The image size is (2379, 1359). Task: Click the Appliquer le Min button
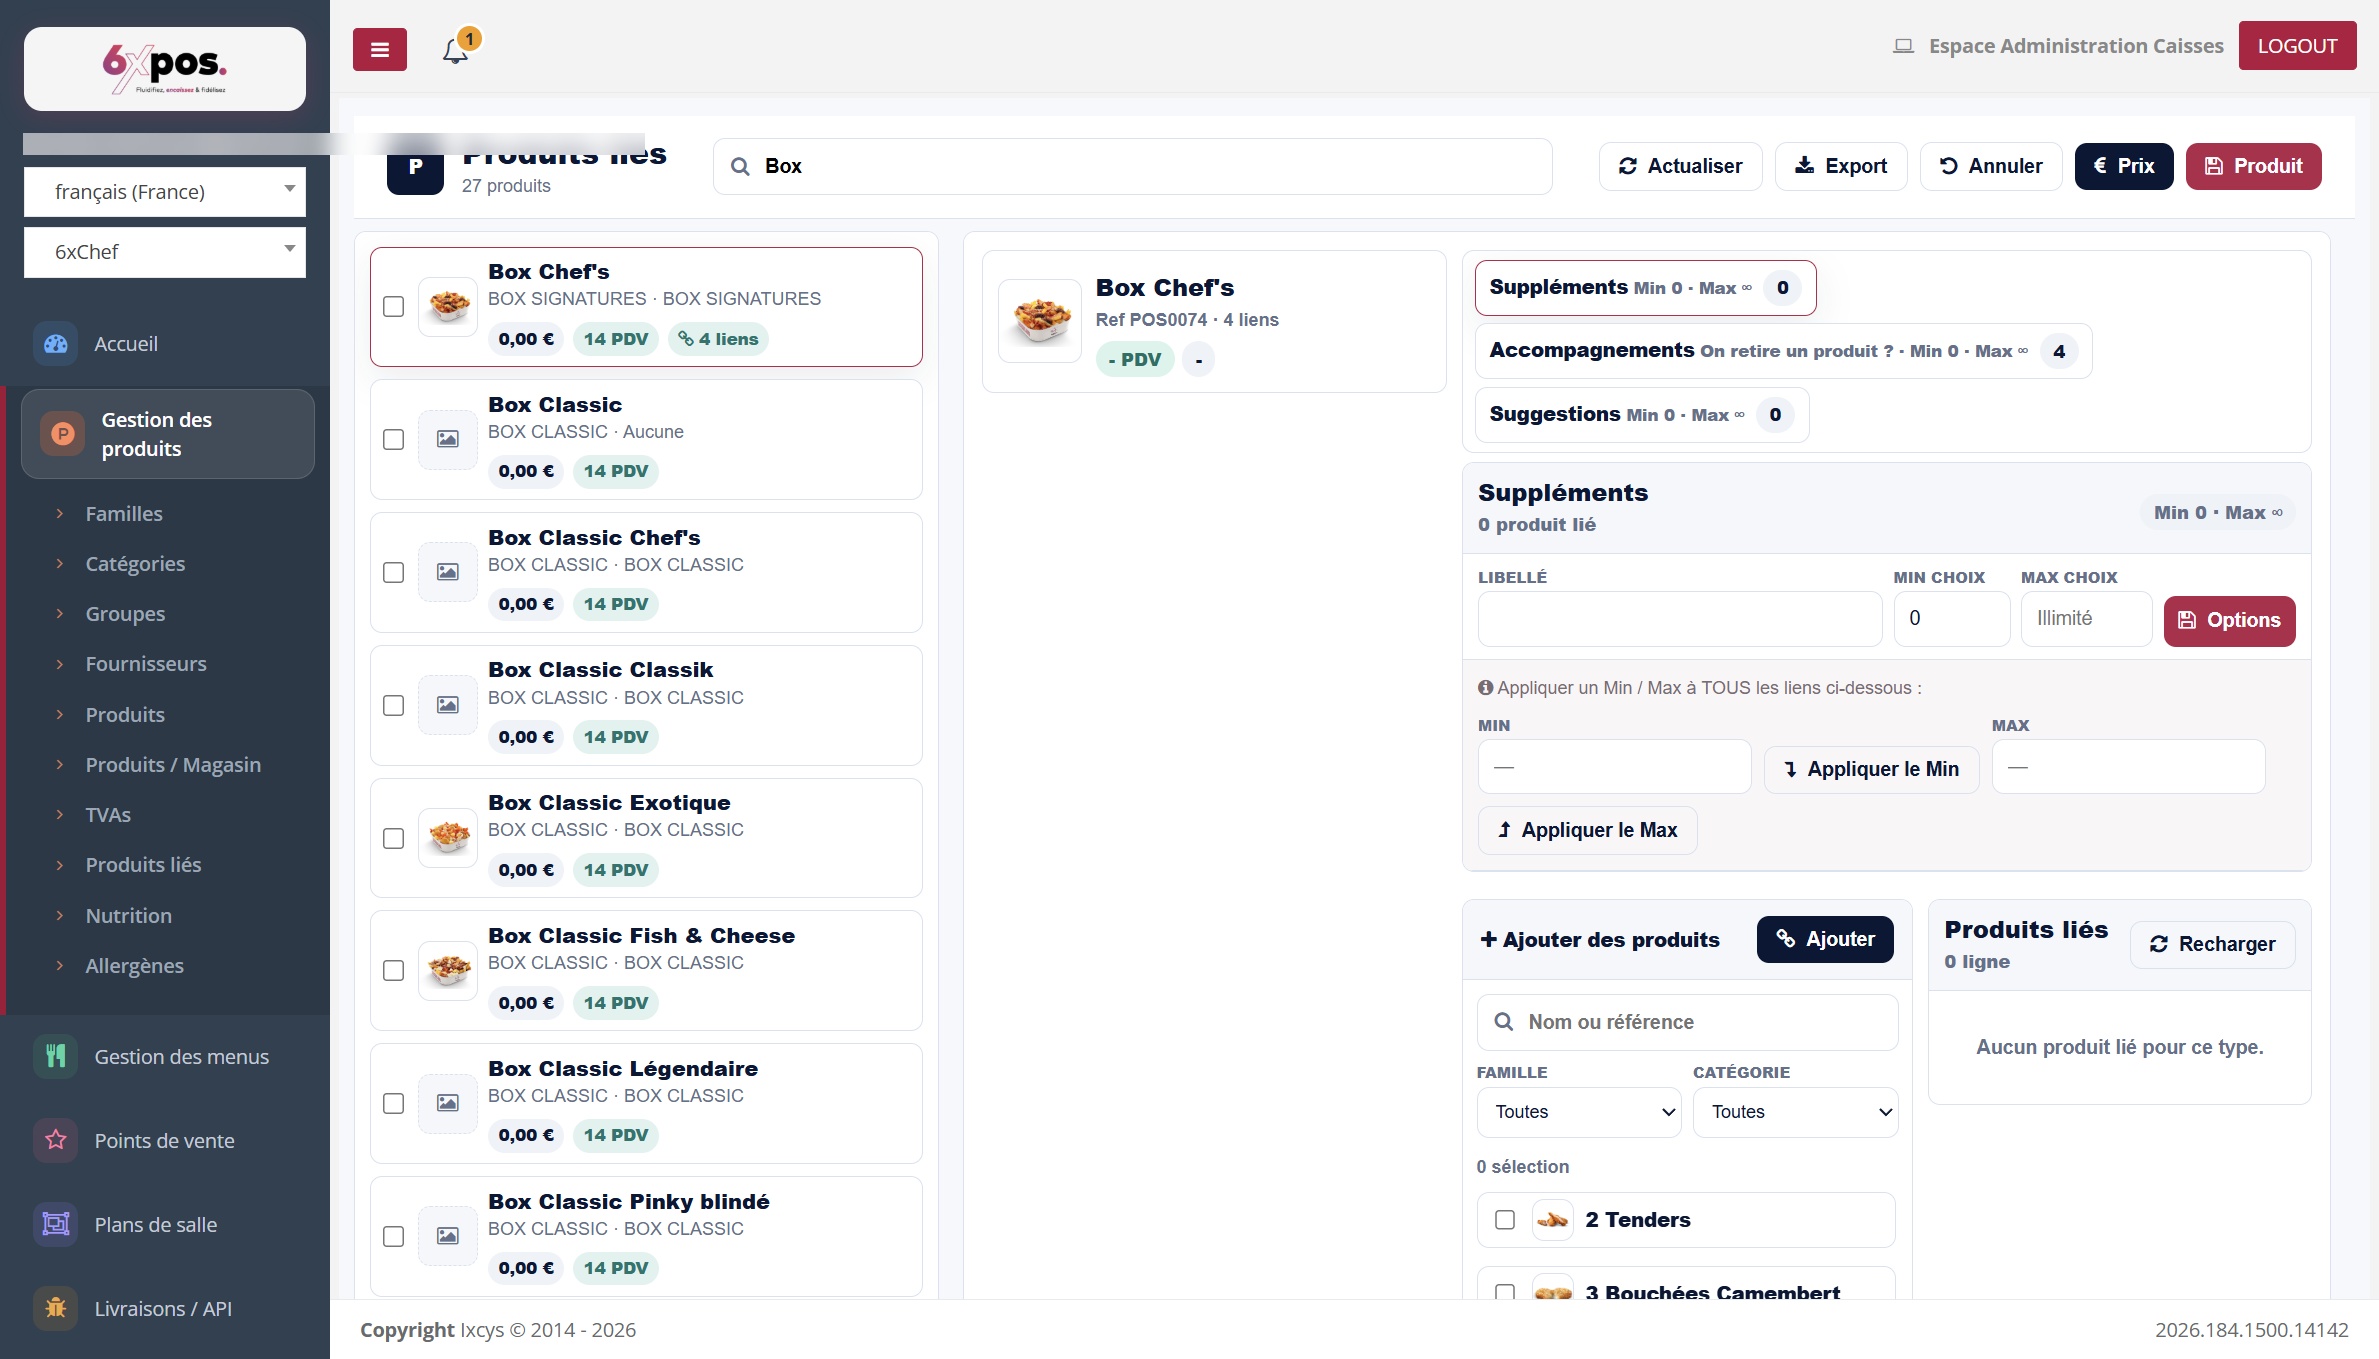point(1871,769)
